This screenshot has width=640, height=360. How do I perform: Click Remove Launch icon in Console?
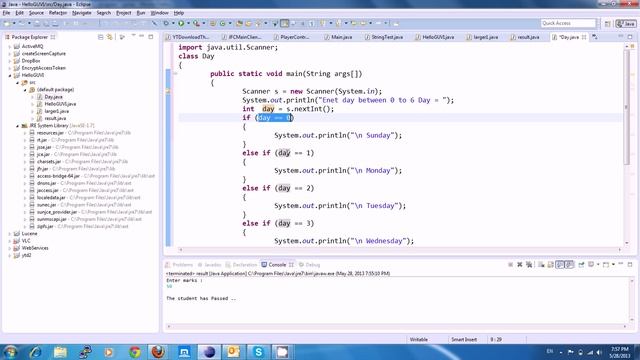coord(520,265)
